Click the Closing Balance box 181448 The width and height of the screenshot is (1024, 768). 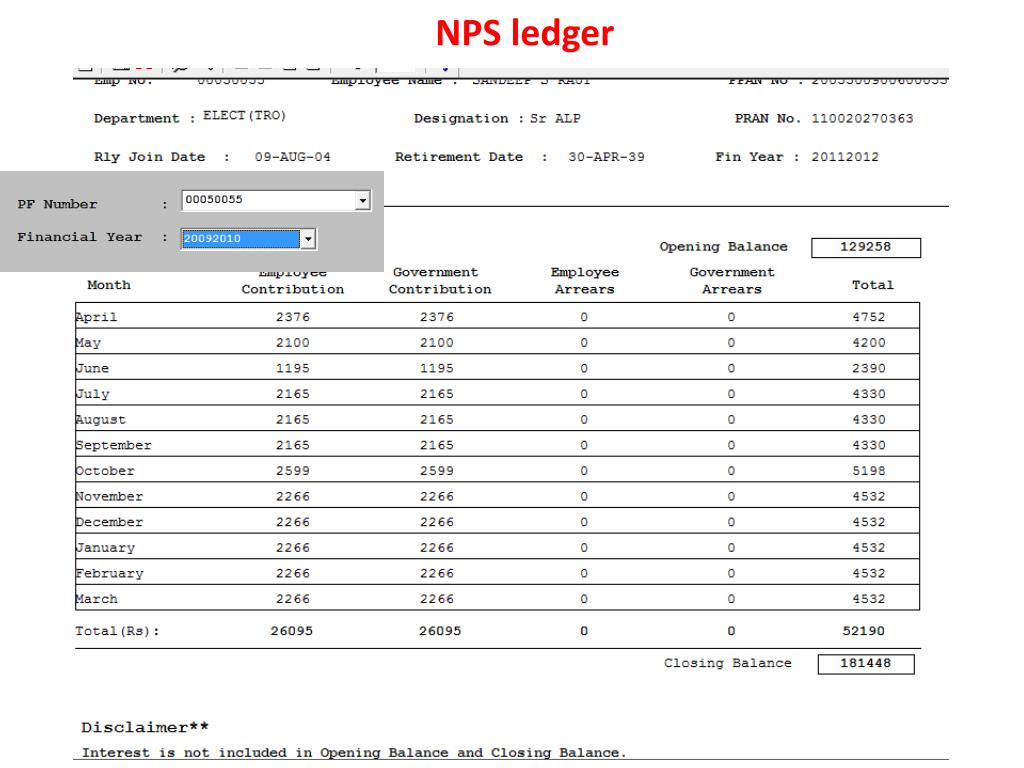point(866,664)
